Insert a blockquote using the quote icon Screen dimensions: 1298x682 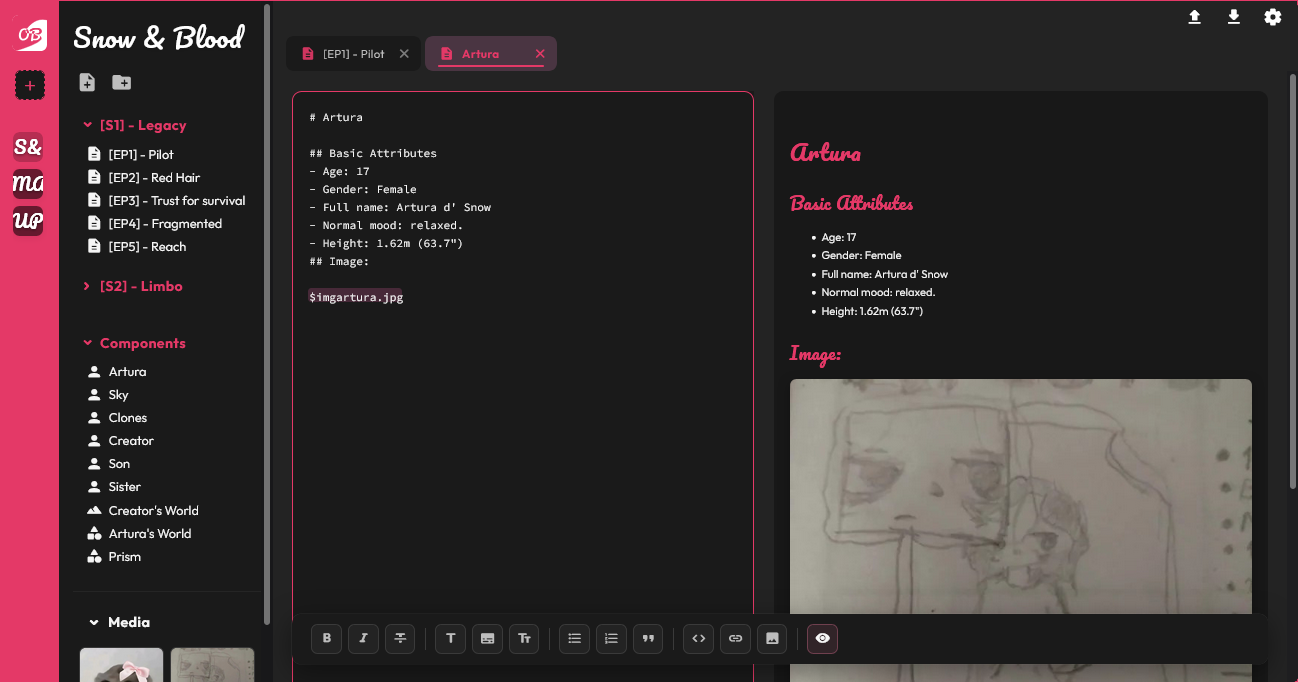point(648,638)
